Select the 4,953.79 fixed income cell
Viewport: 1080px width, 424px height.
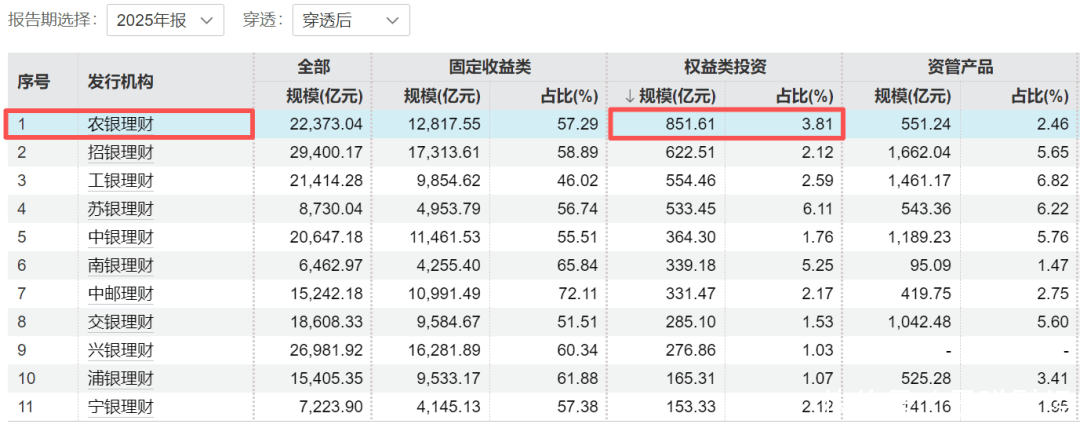coord(448,209)
